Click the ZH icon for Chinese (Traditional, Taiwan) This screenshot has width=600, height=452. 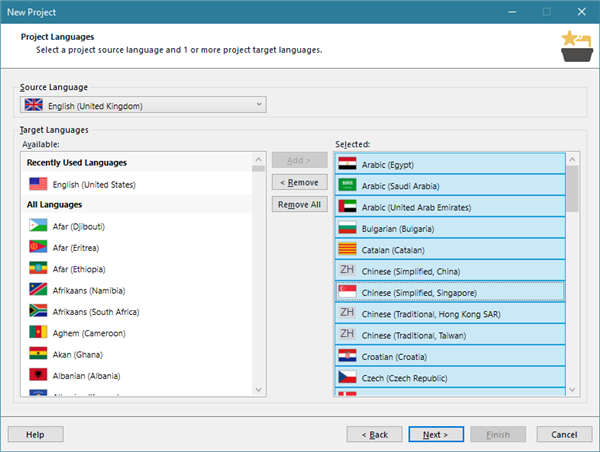tap(348, 334)
